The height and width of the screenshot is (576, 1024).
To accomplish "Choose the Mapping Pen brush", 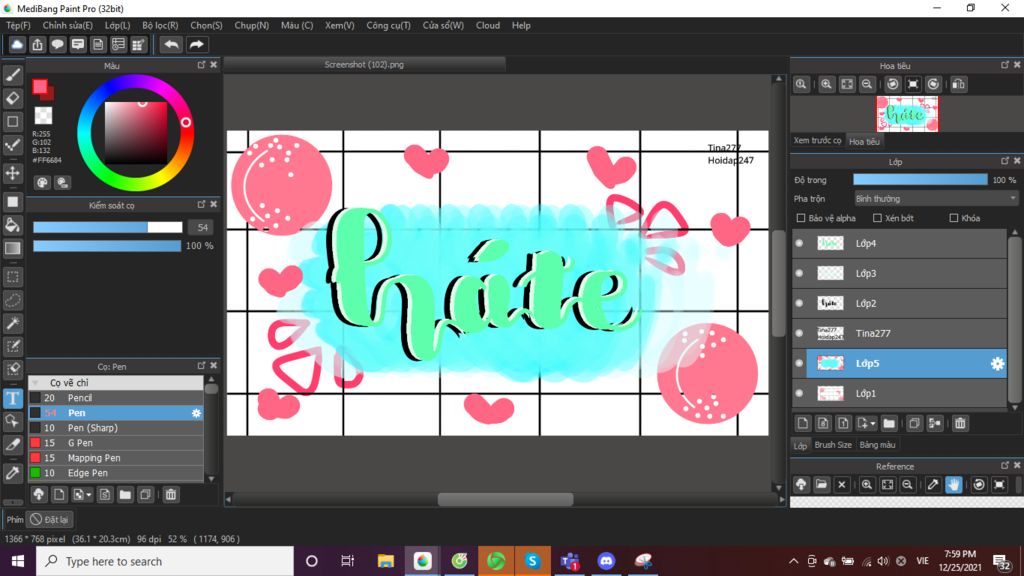I will (116, 458).
